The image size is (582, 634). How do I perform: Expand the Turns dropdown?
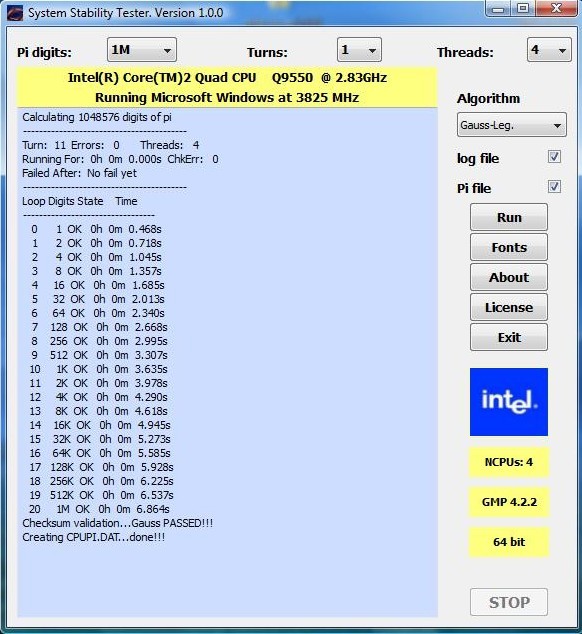[x=359, y=50]
